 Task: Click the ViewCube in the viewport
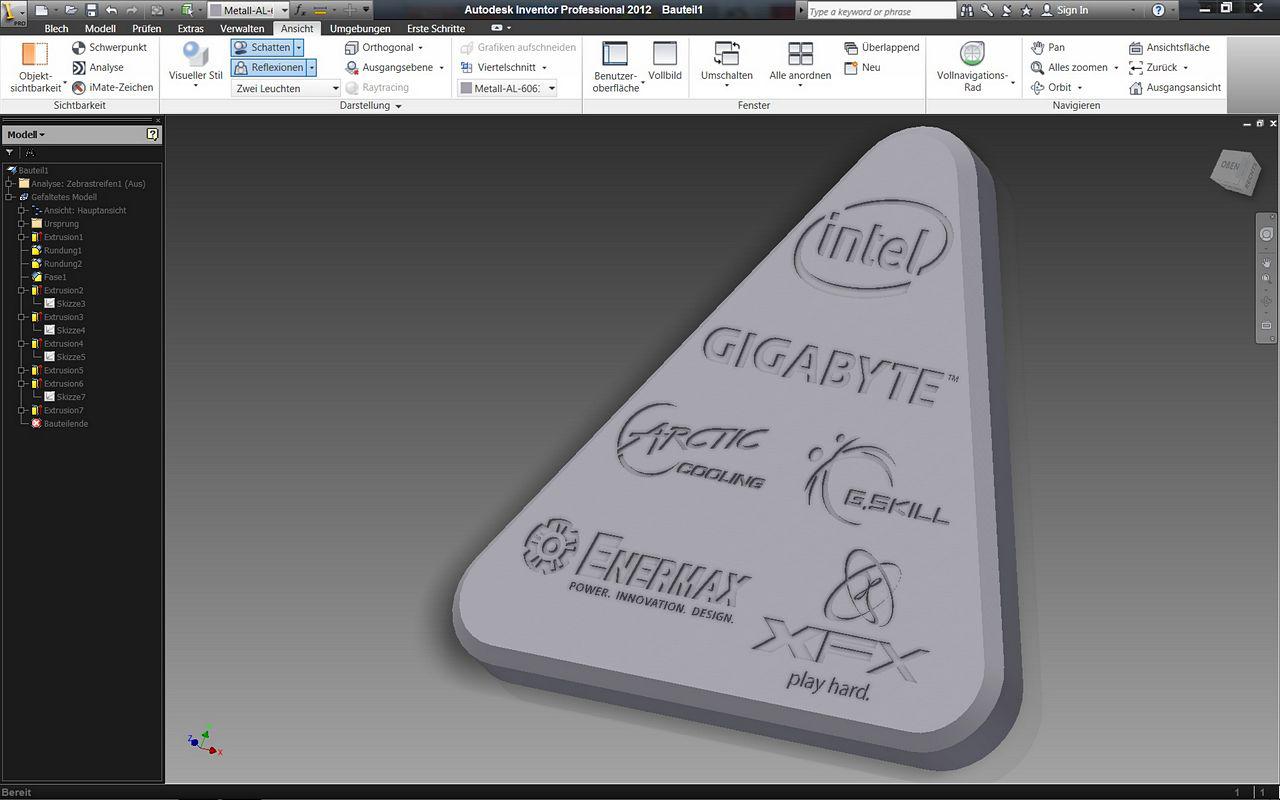pos(1236,171)
